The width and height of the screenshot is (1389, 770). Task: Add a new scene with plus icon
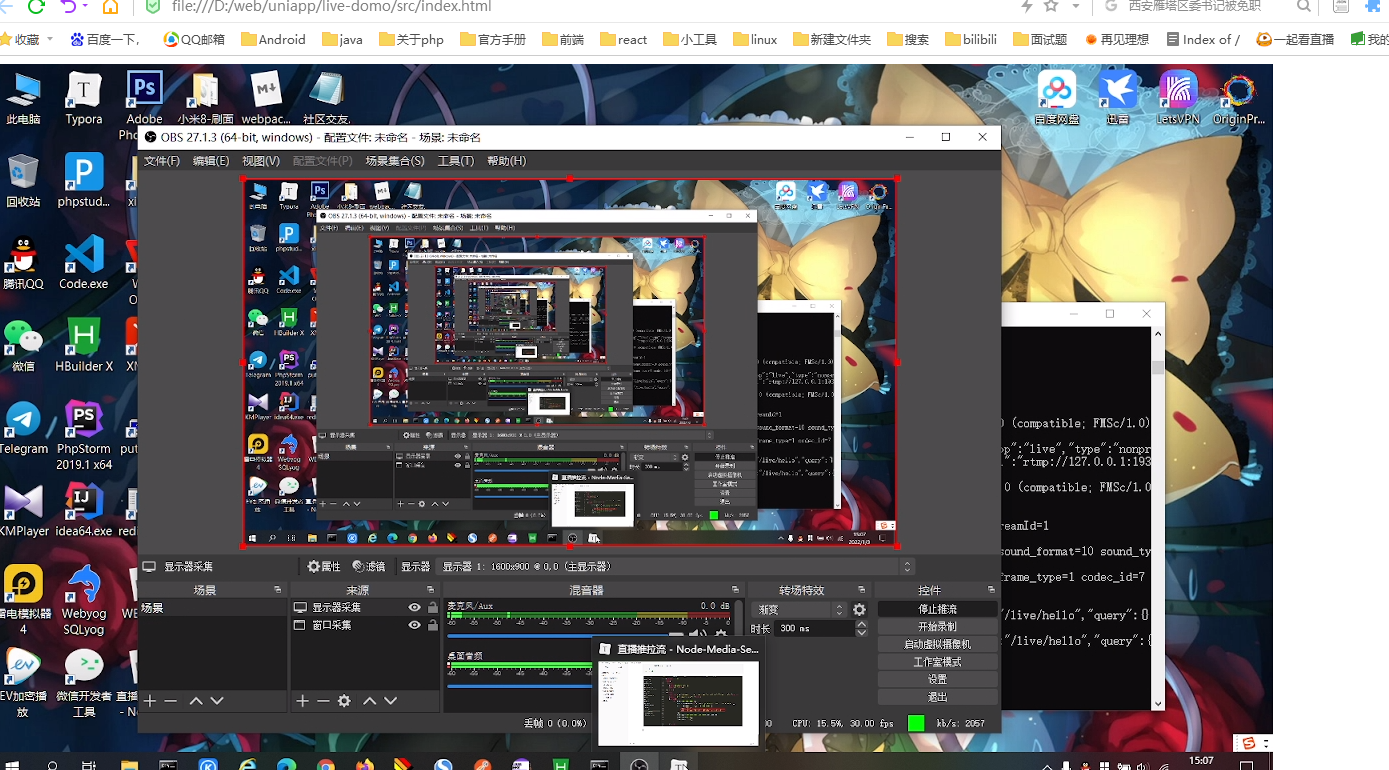(x=150, y=701)
